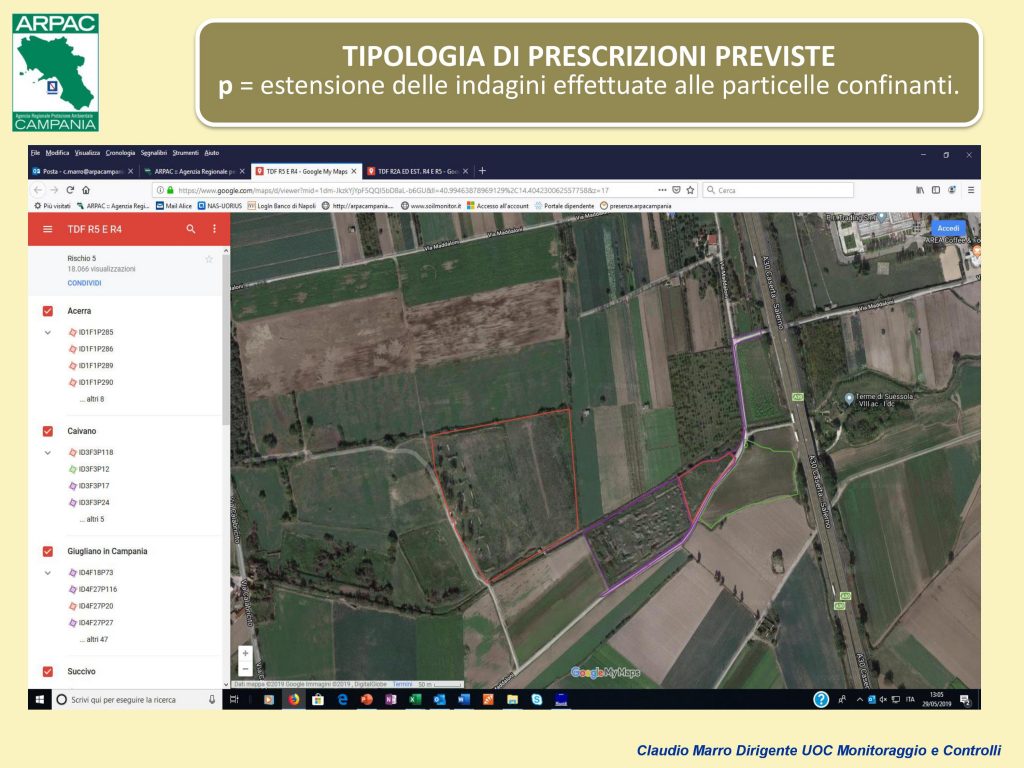The height and width of the screenshot is (768, 1024).
Task: Zoom out on the map
Action: (x=246, y=668)
